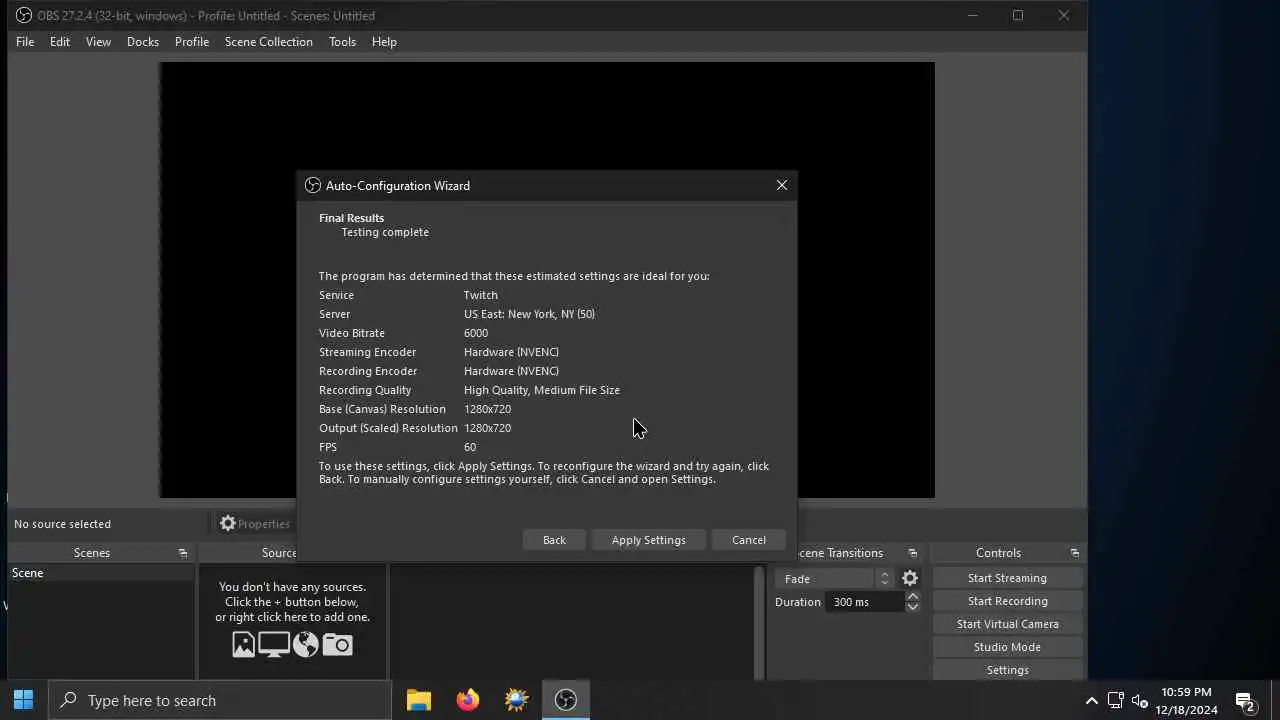Open the Windows Start menu
The image size is (1280, 720).
click(24, 700)
